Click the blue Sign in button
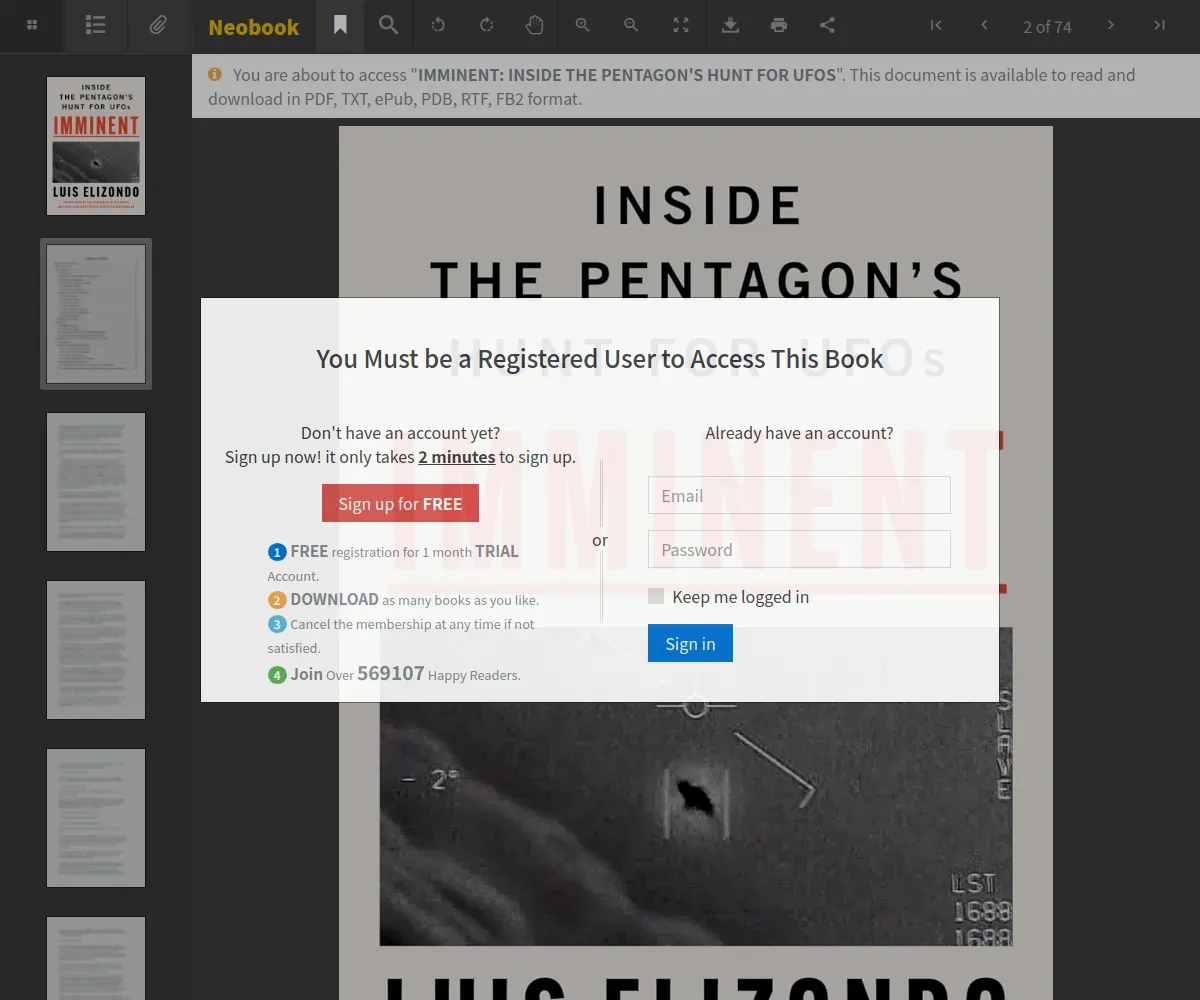This screenshot has width=1200, height=1000. (690, 643)
